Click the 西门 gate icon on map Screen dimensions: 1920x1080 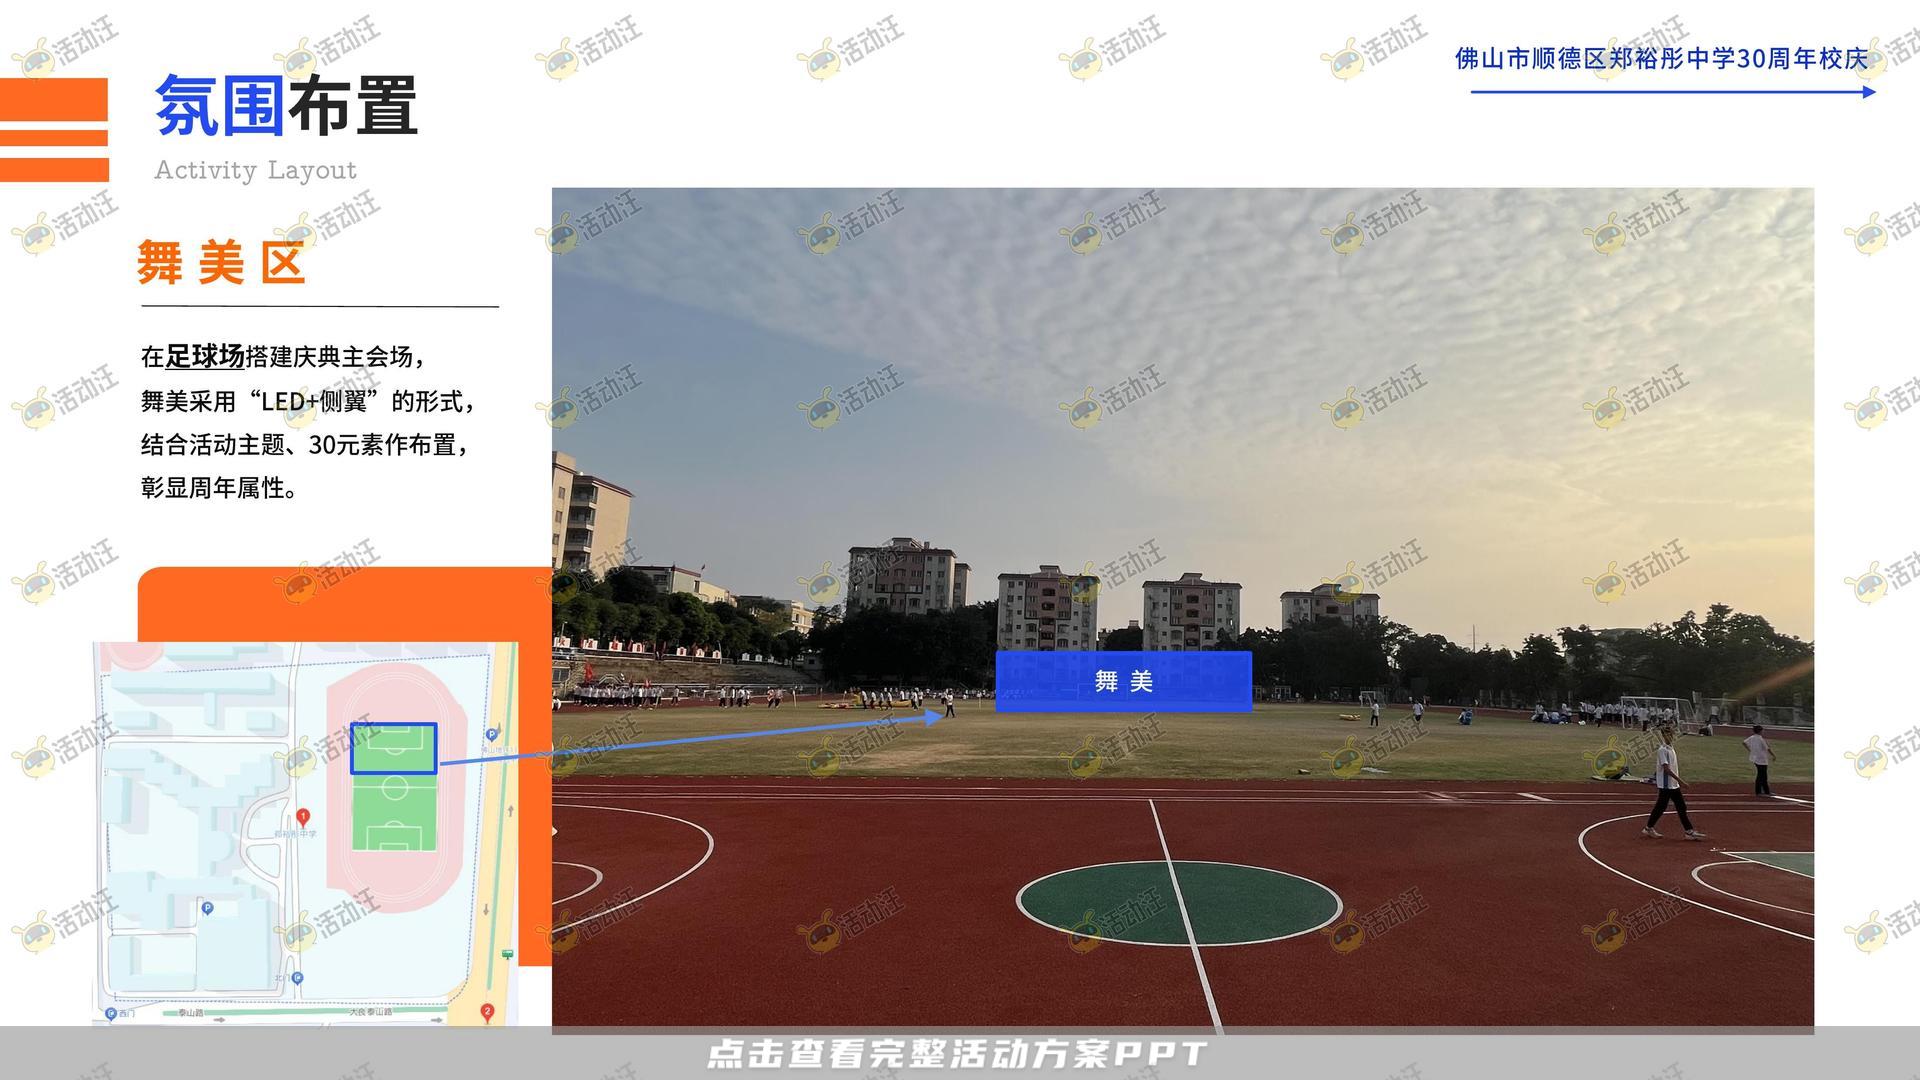click(111, 1013)
